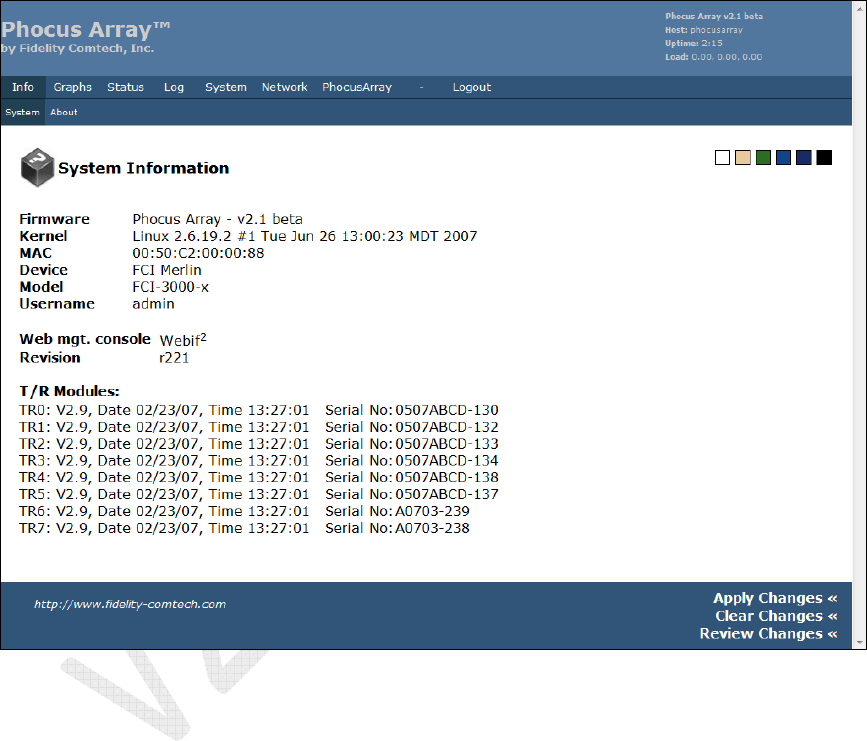Select the dark navy theme swatch
This screenshot has height=741, width=867.
tap(803, 158)
